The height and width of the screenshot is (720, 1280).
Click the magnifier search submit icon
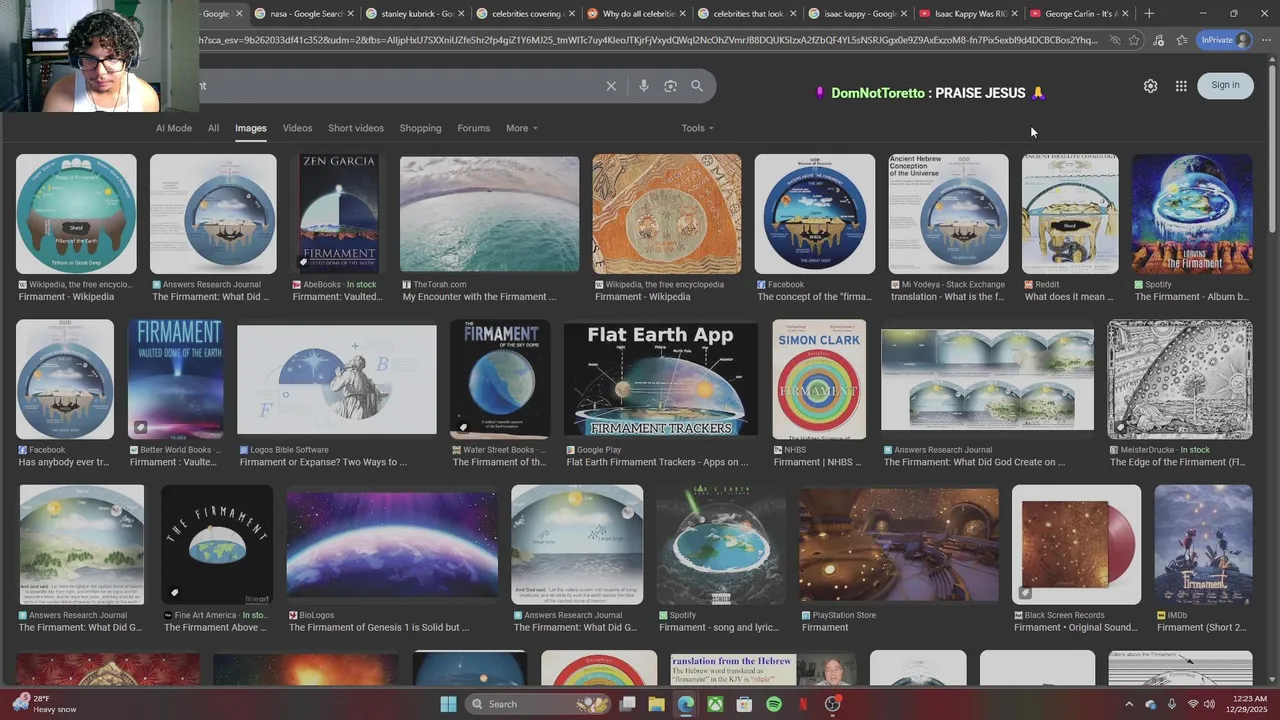click(x=697, y=86)
